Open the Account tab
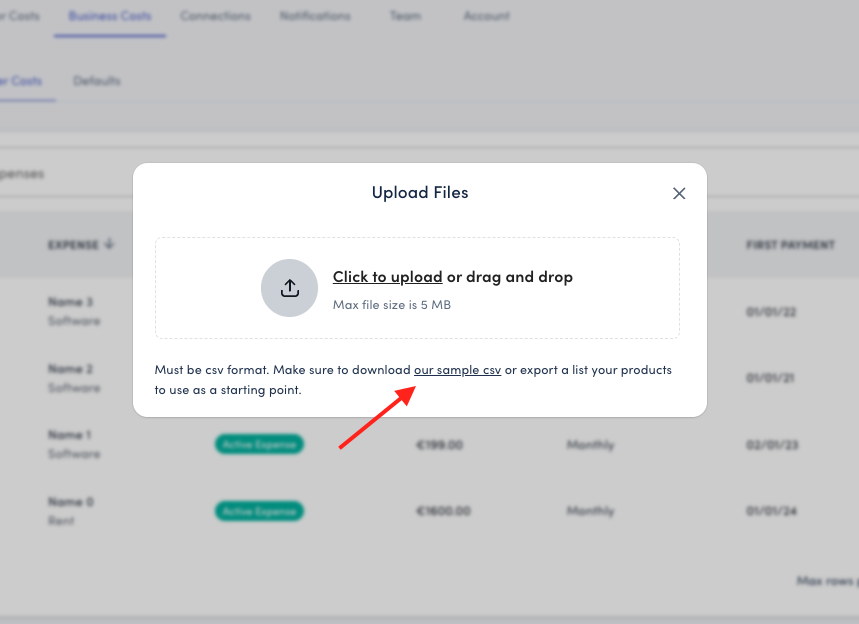Screen dimensions: 859x624 487,16
